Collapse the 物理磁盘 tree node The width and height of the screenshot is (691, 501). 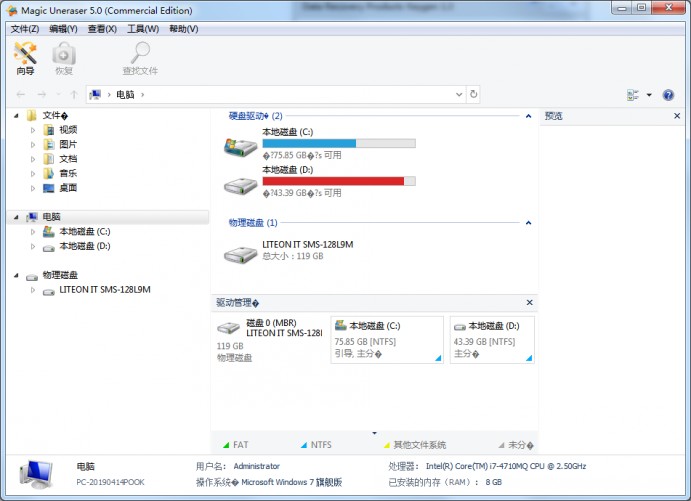pos(16,275)
